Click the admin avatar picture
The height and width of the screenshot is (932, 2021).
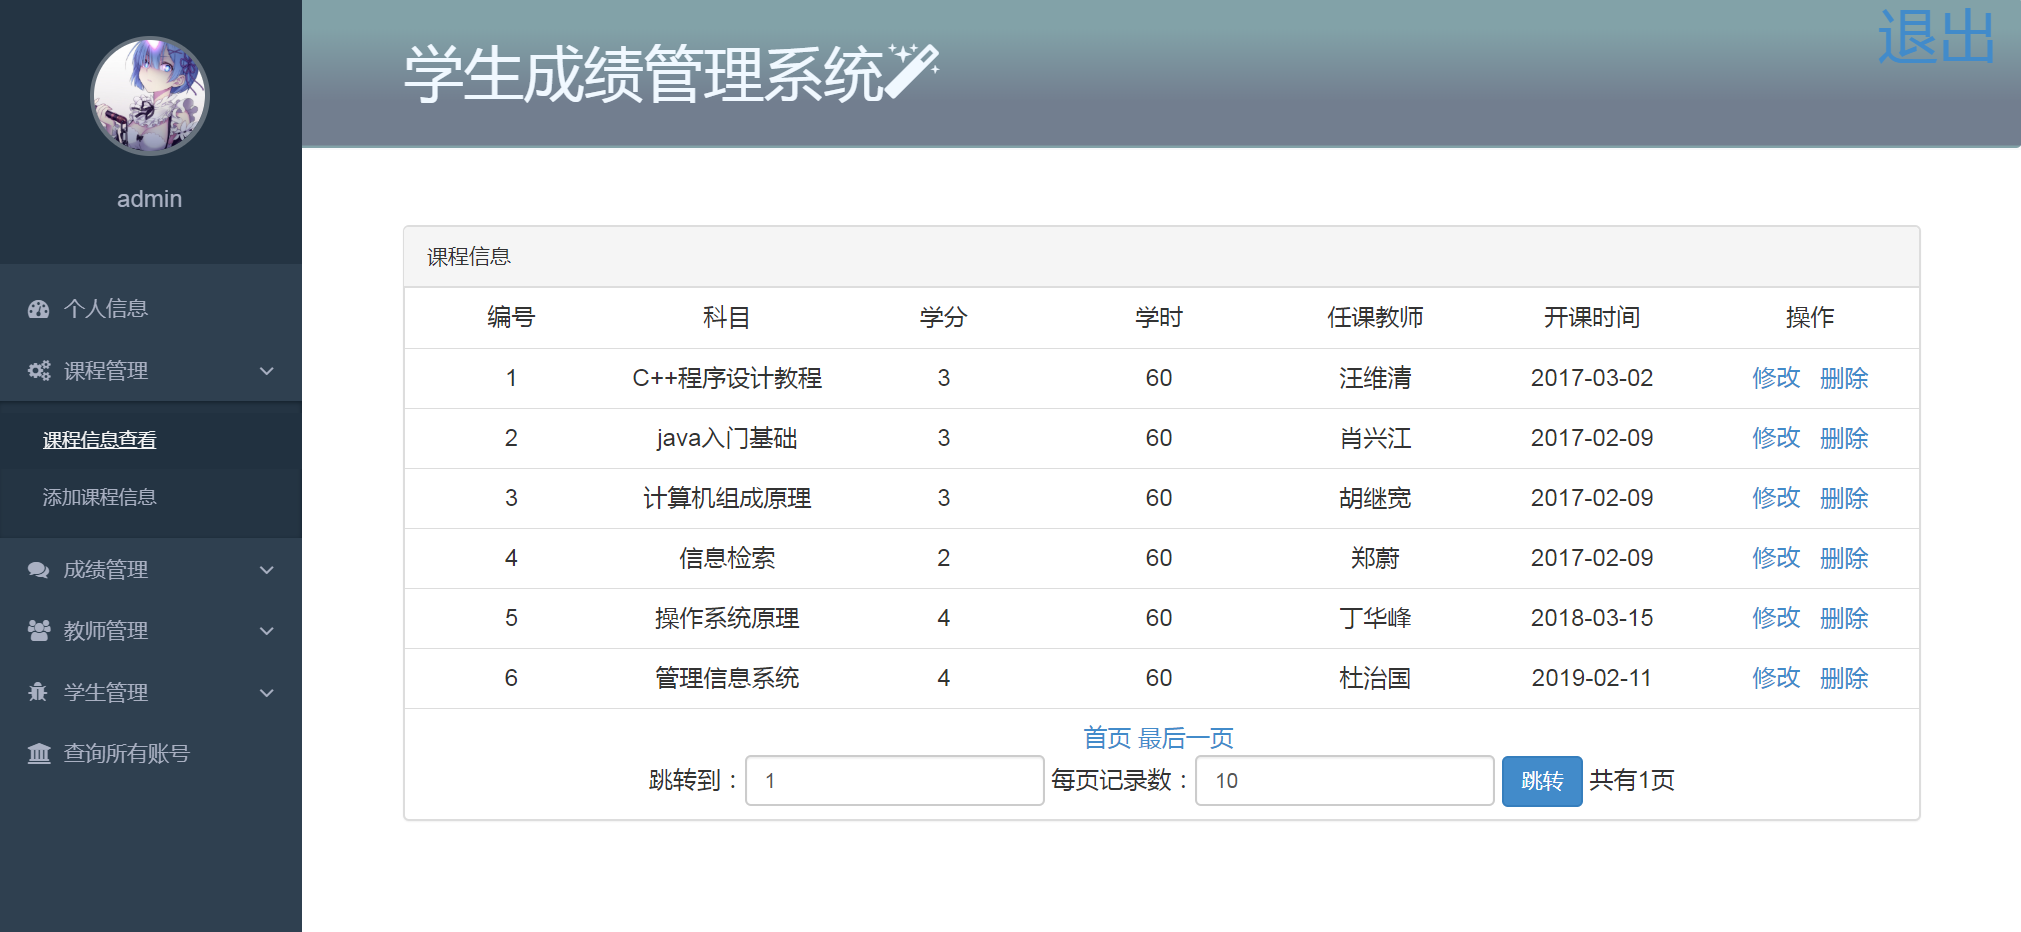click(150, 96)
